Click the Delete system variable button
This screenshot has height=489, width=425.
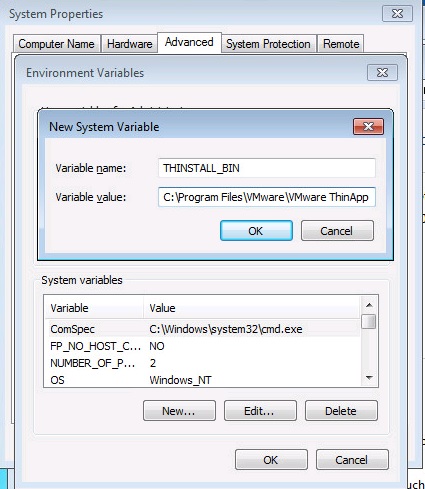[x=341, y=411]
